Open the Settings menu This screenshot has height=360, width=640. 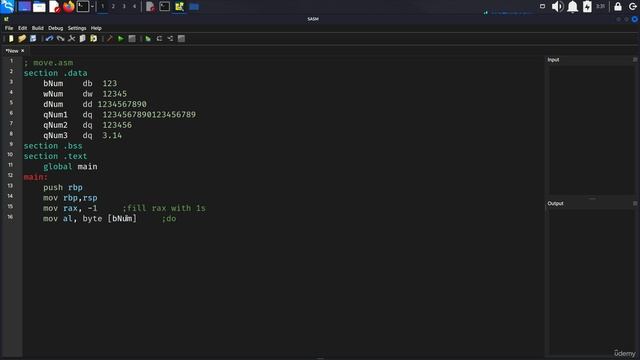77,28
